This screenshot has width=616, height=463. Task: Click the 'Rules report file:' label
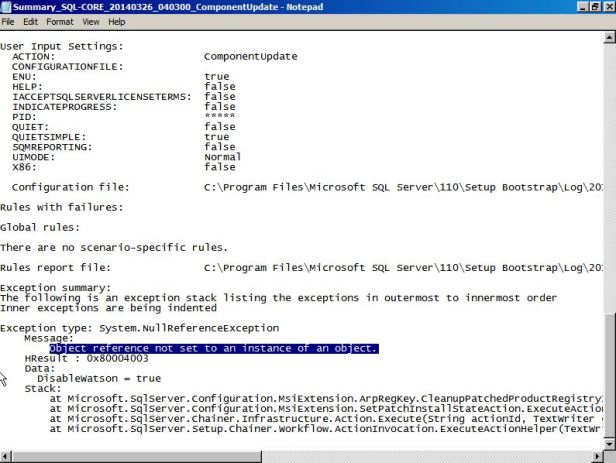coord(55,268)
